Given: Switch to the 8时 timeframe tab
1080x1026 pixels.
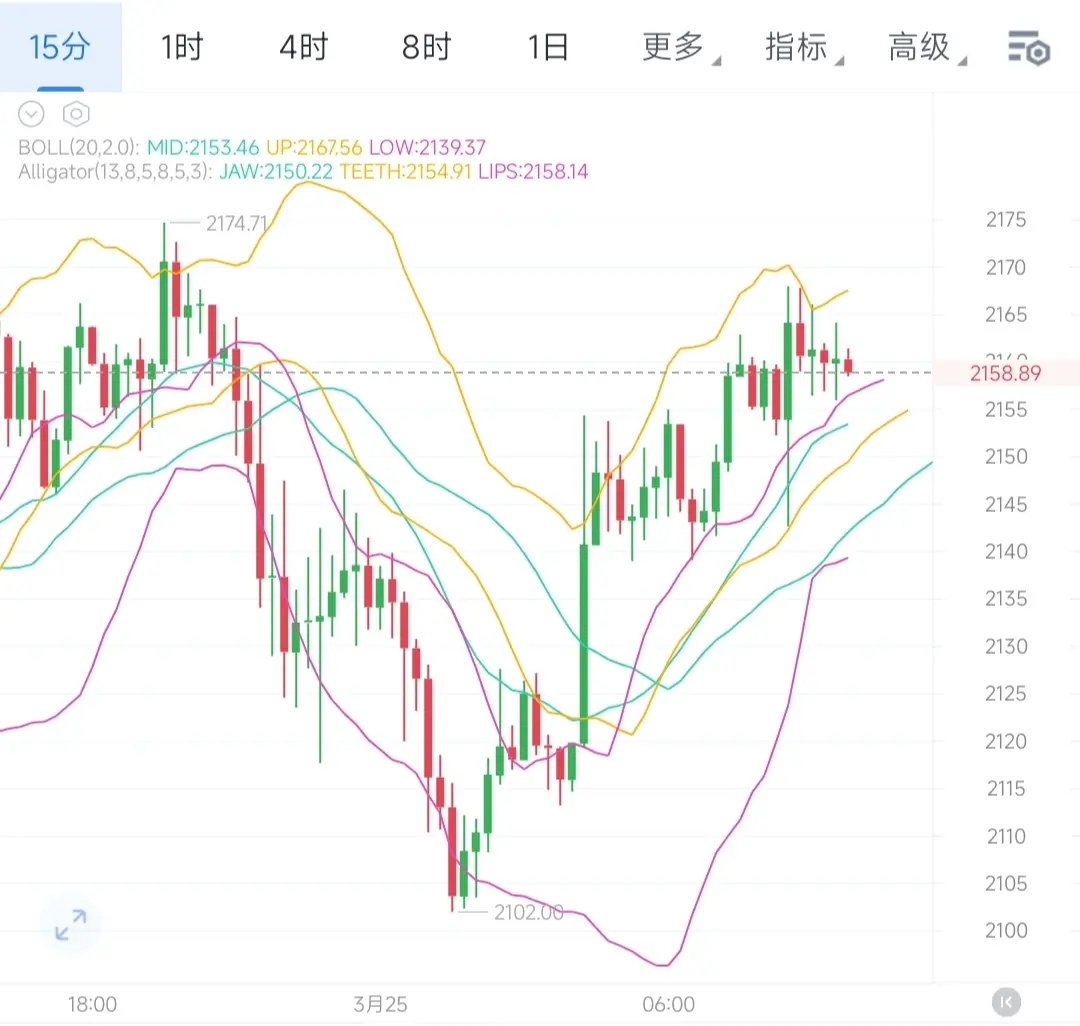Looking at the screenshot, I should coord(427,47).
